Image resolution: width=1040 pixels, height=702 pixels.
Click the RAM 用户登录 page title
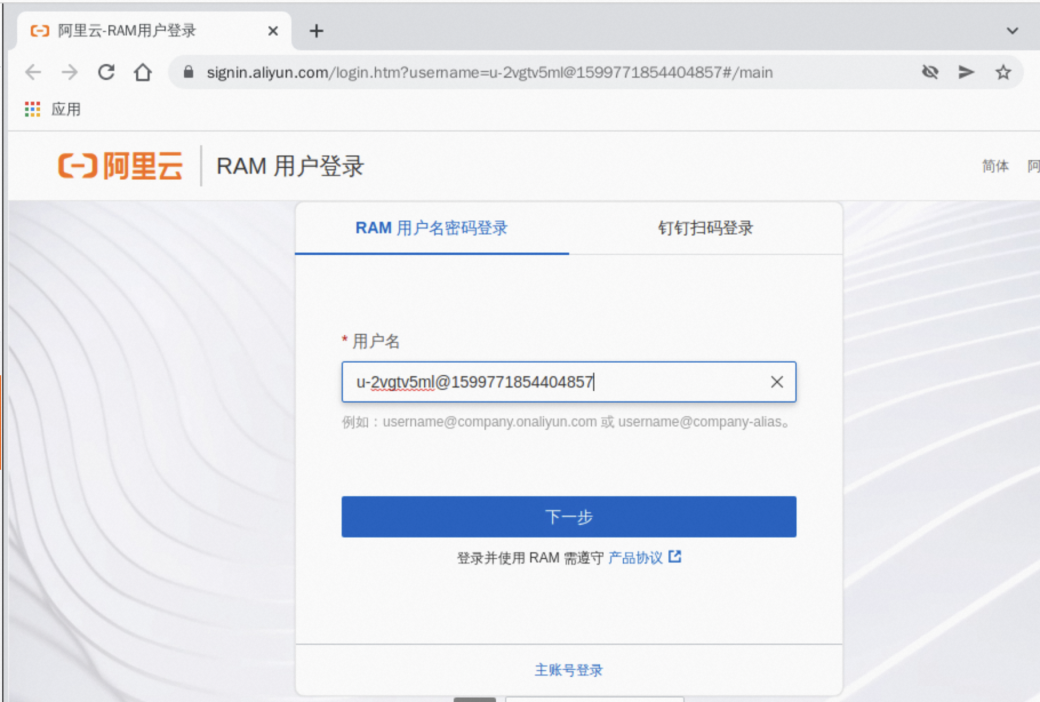click(290, 166)
